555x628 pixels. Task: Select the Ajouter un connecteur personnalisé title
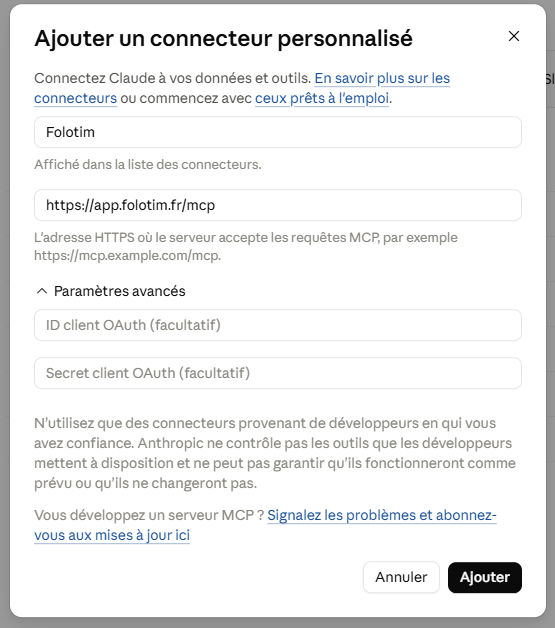coord(223,38)
